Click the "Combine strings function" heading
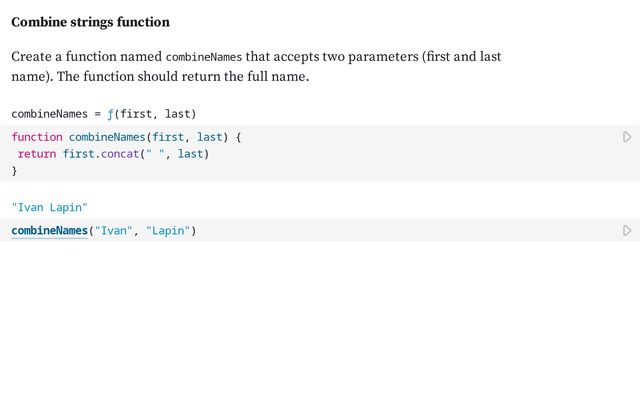Viewport: 640px width, 400px height. (x=90, y=22)
